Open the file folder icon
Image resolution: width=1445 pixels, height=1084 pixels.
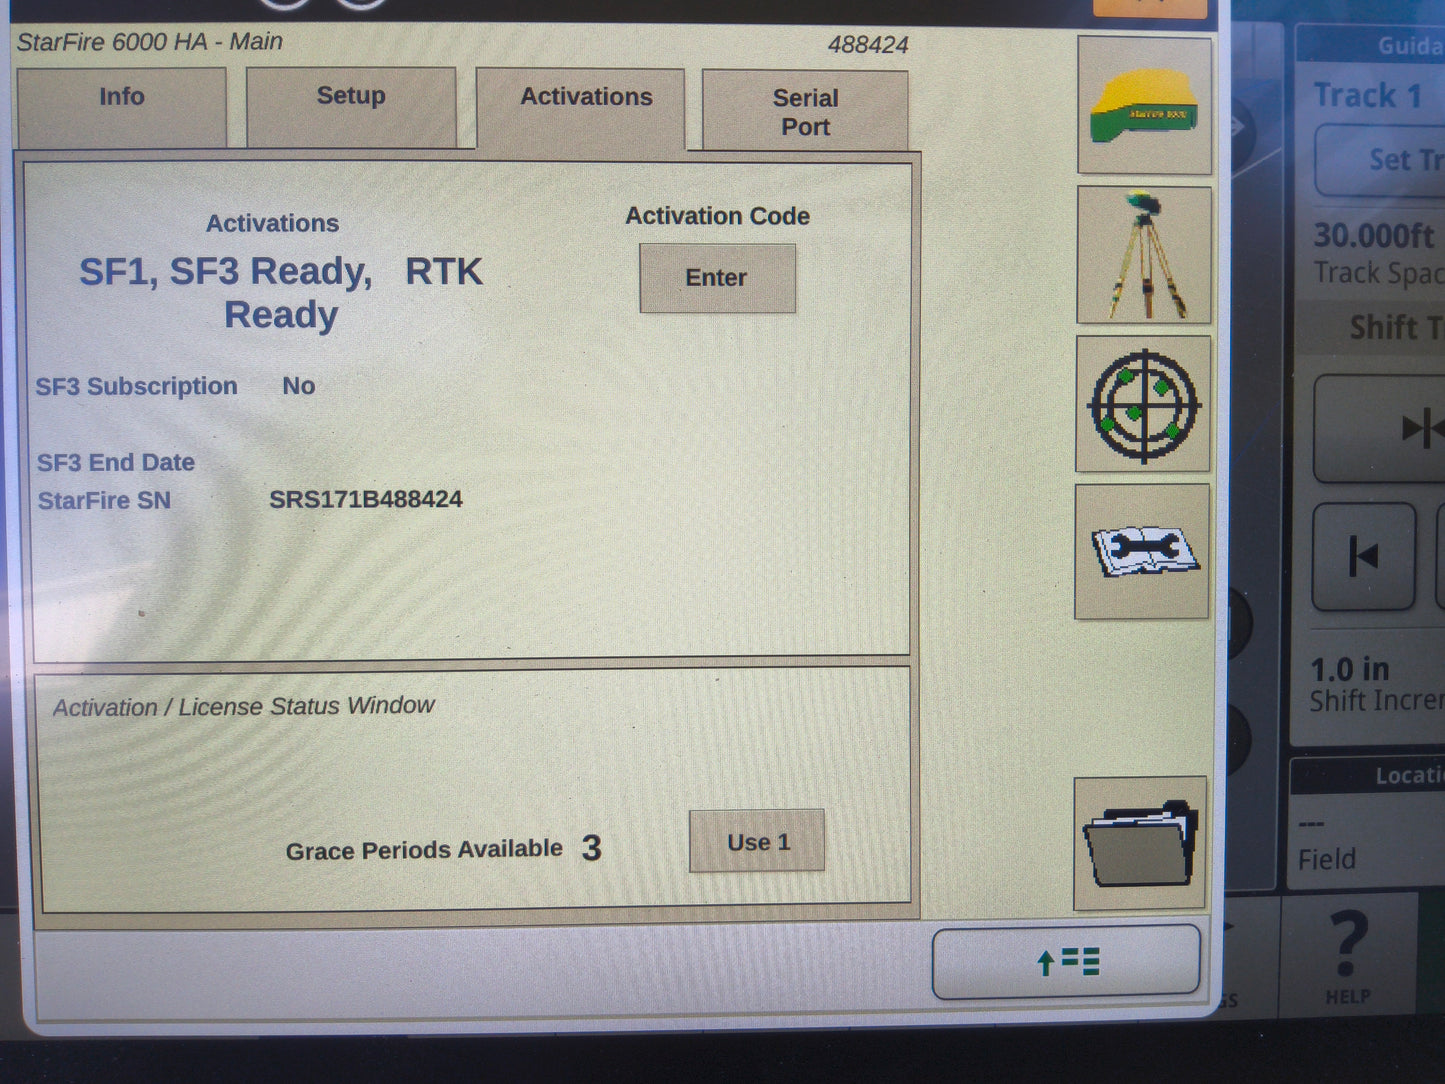coord(1140,844)
